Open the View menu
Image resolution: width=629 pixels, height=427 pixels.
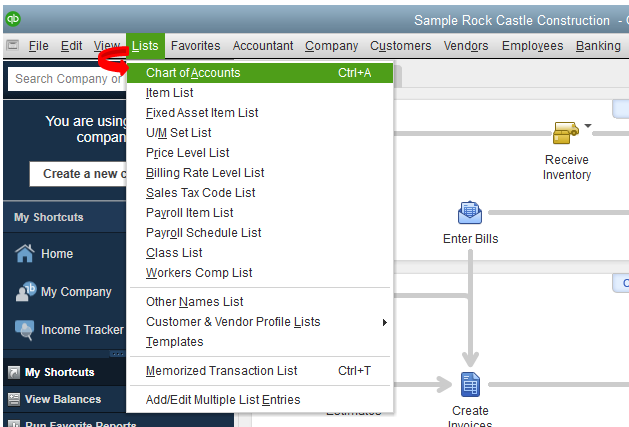point(107,46)
